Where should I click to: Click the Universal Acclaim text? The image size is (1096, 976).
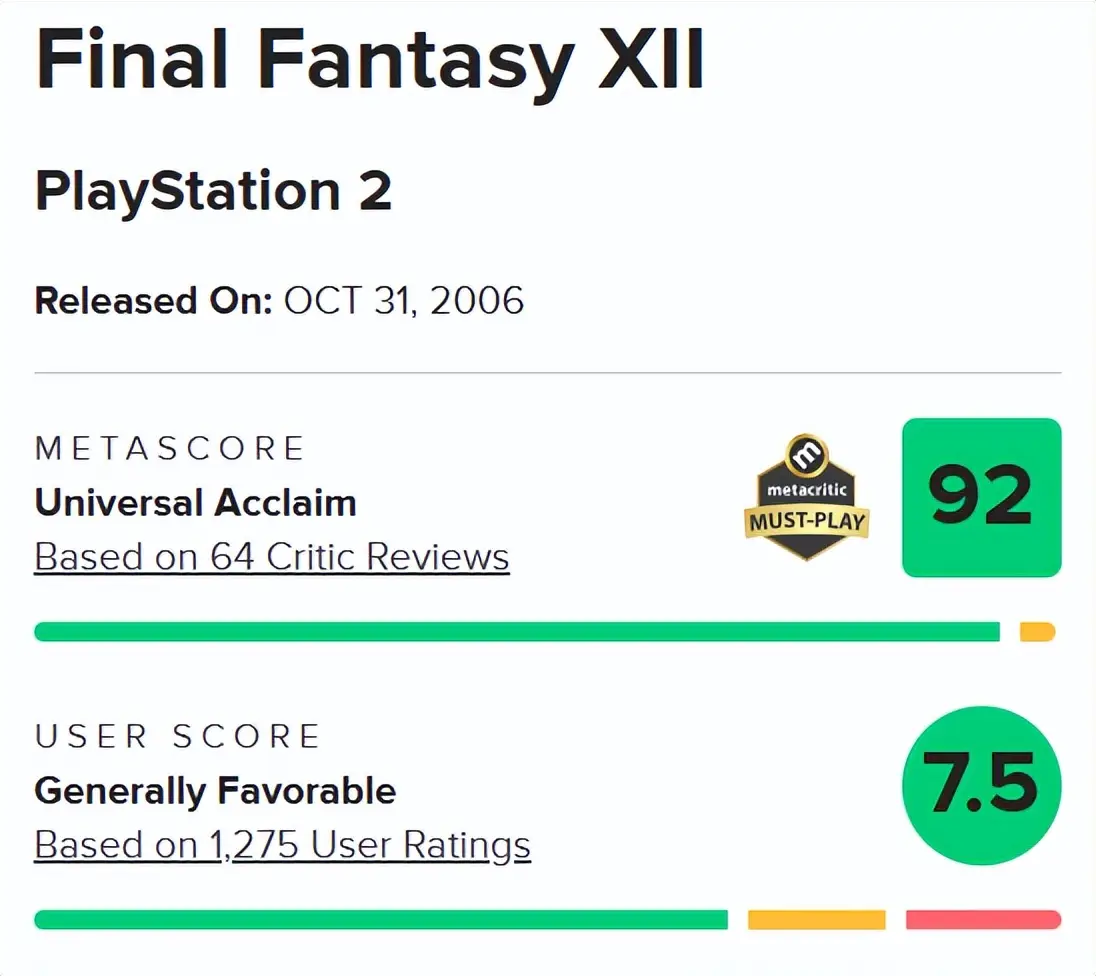(196, 502)
